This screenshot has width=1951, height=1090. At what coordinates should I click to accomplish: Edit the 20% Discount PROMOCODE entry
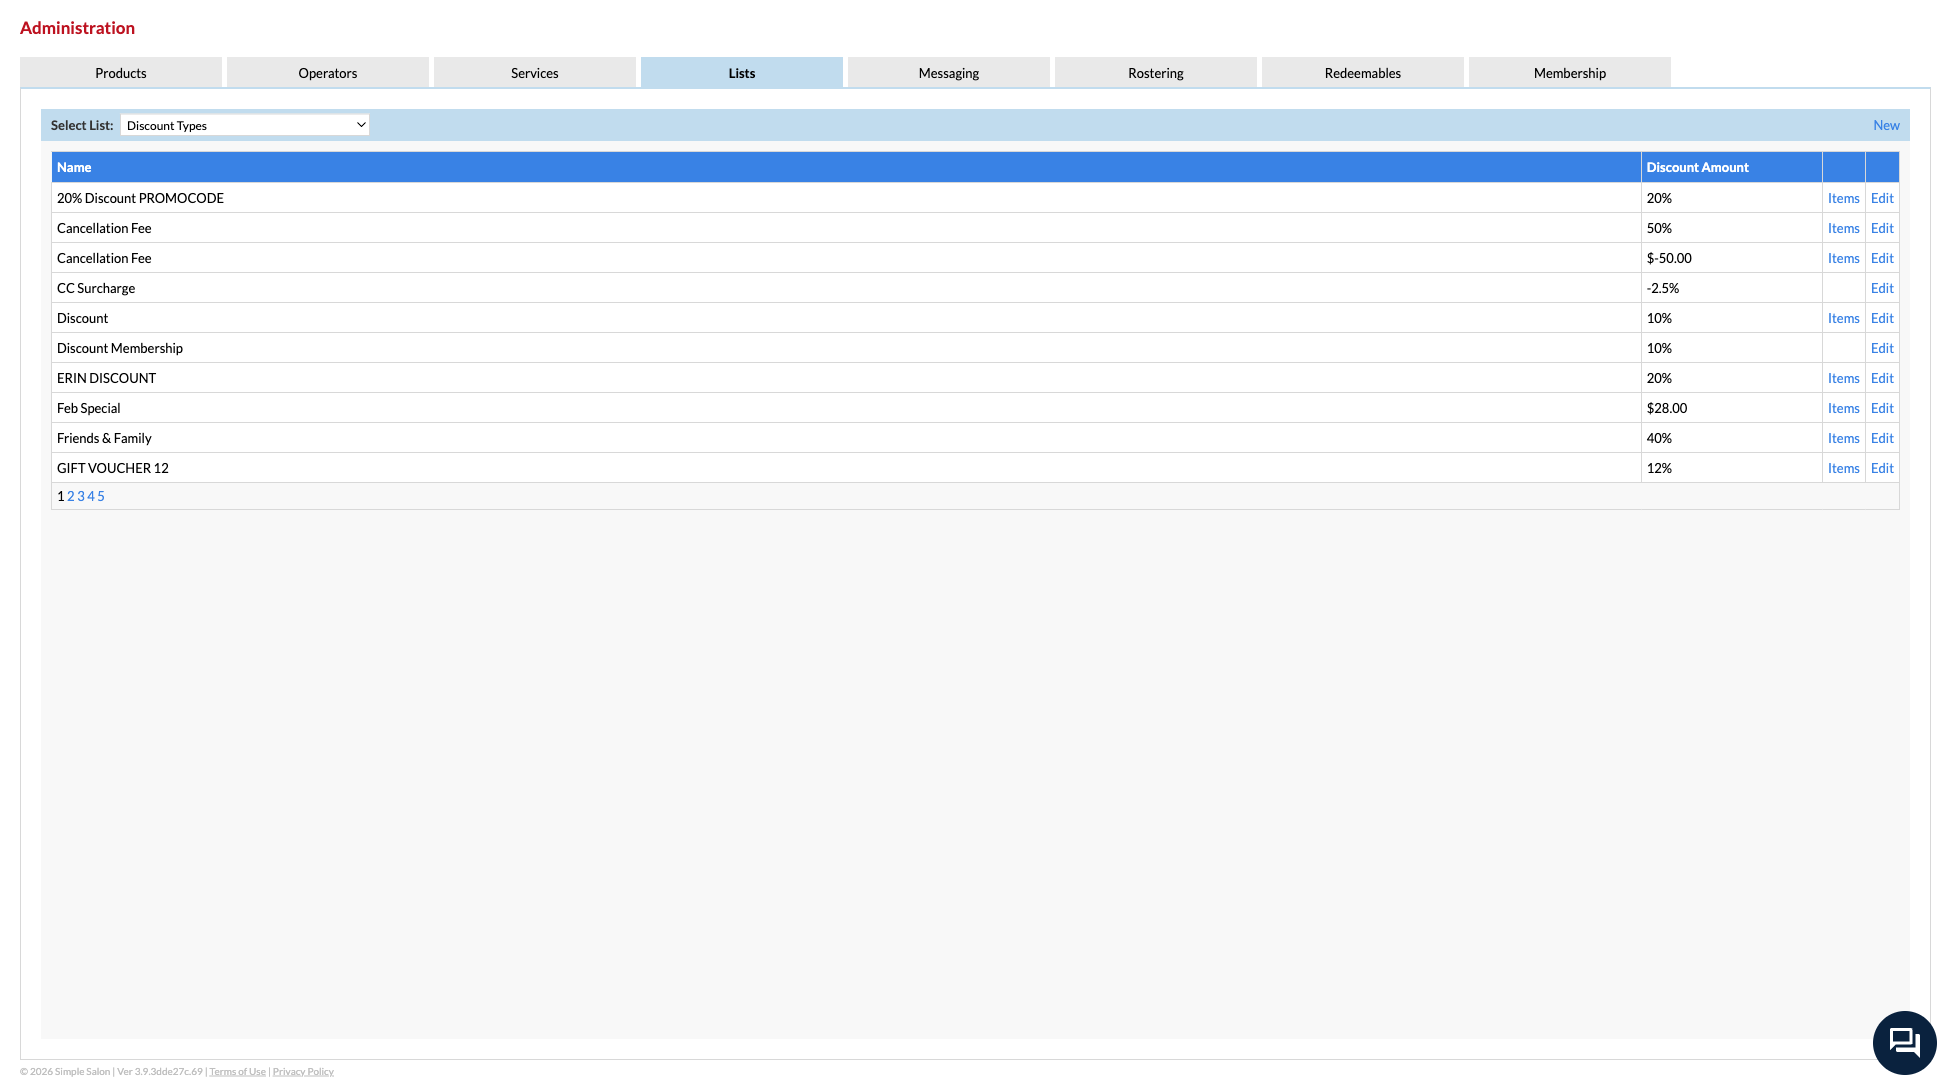click(1881, 198)
